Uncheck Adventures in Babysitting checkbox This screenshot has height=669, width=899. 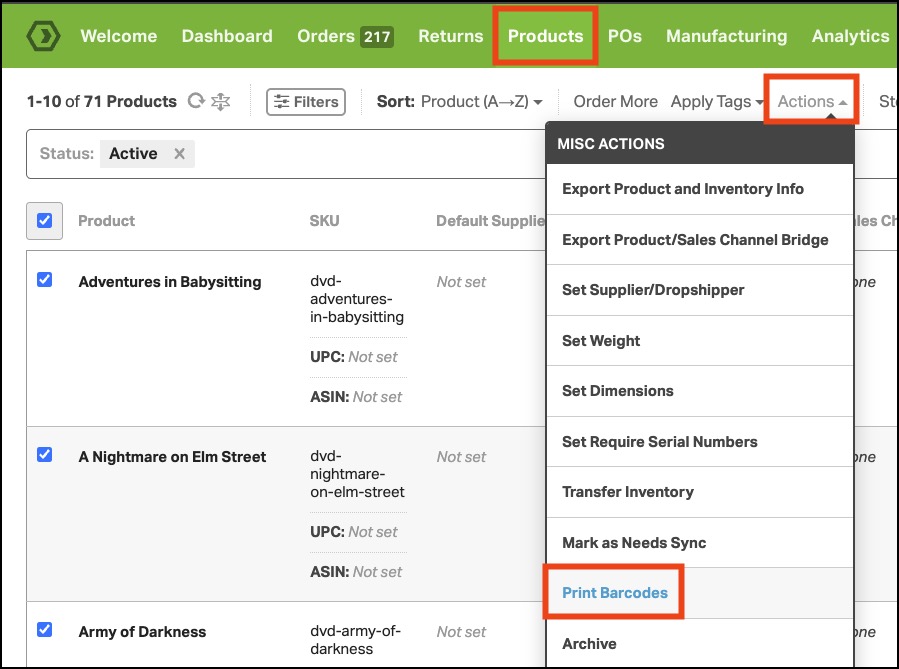click(44, 280)
